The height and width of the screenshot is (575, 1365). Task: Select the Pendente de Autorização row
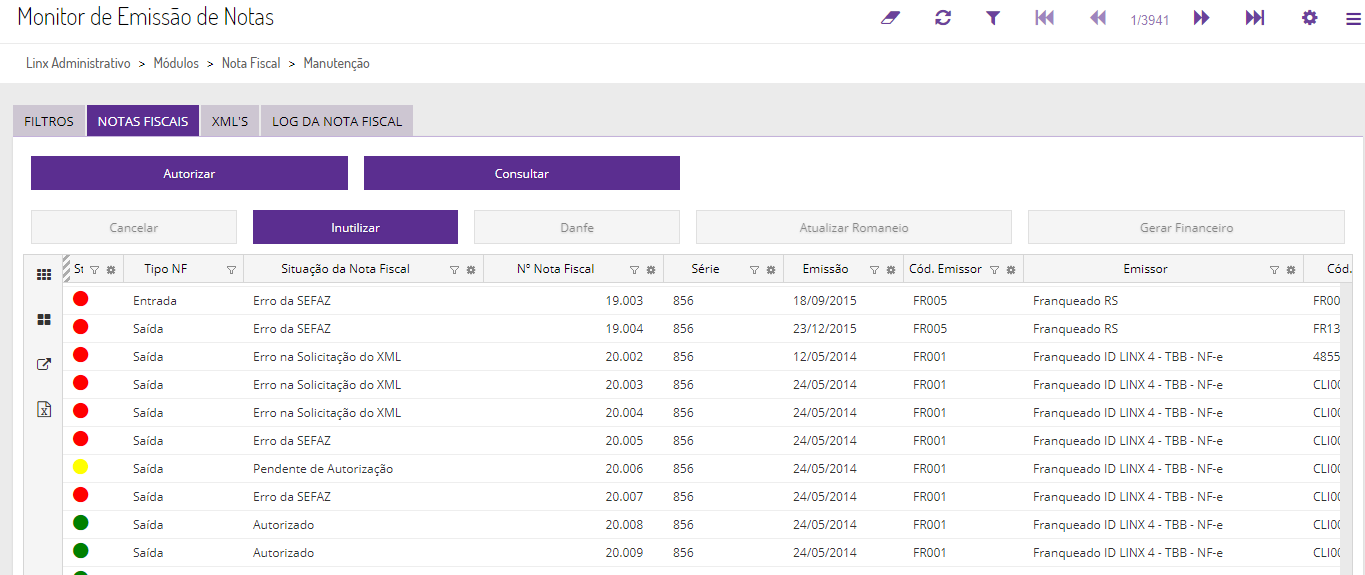(x=323, y=468)
